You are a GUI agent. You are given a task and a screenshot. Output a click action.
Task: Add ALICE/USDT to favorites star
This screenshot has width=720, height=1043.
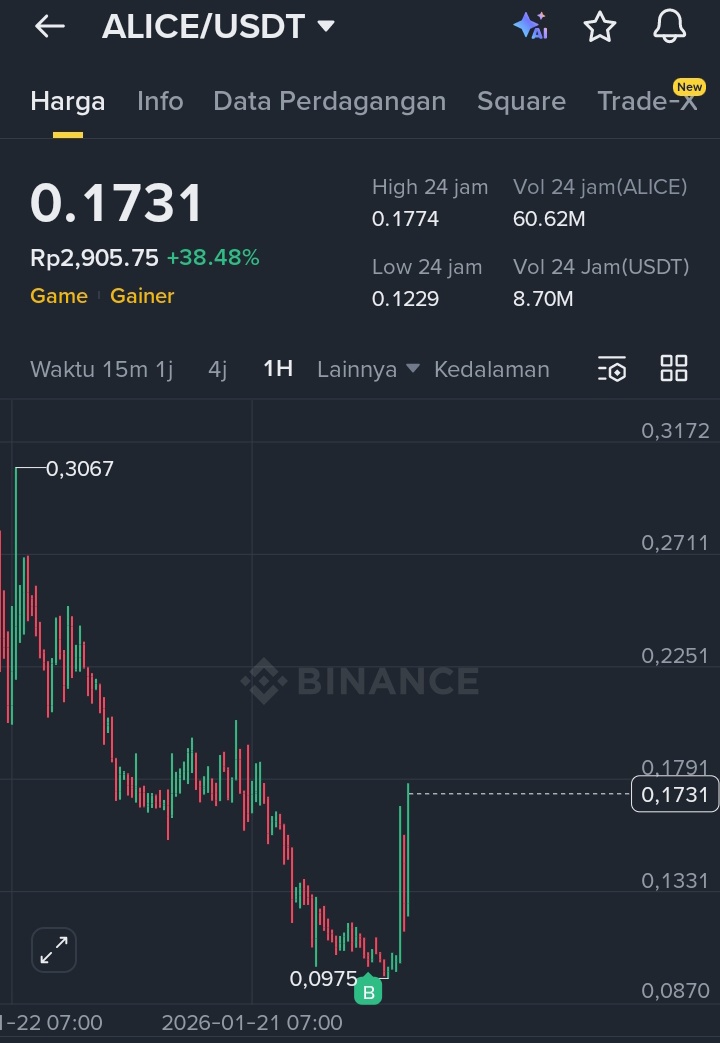(600, 27)
